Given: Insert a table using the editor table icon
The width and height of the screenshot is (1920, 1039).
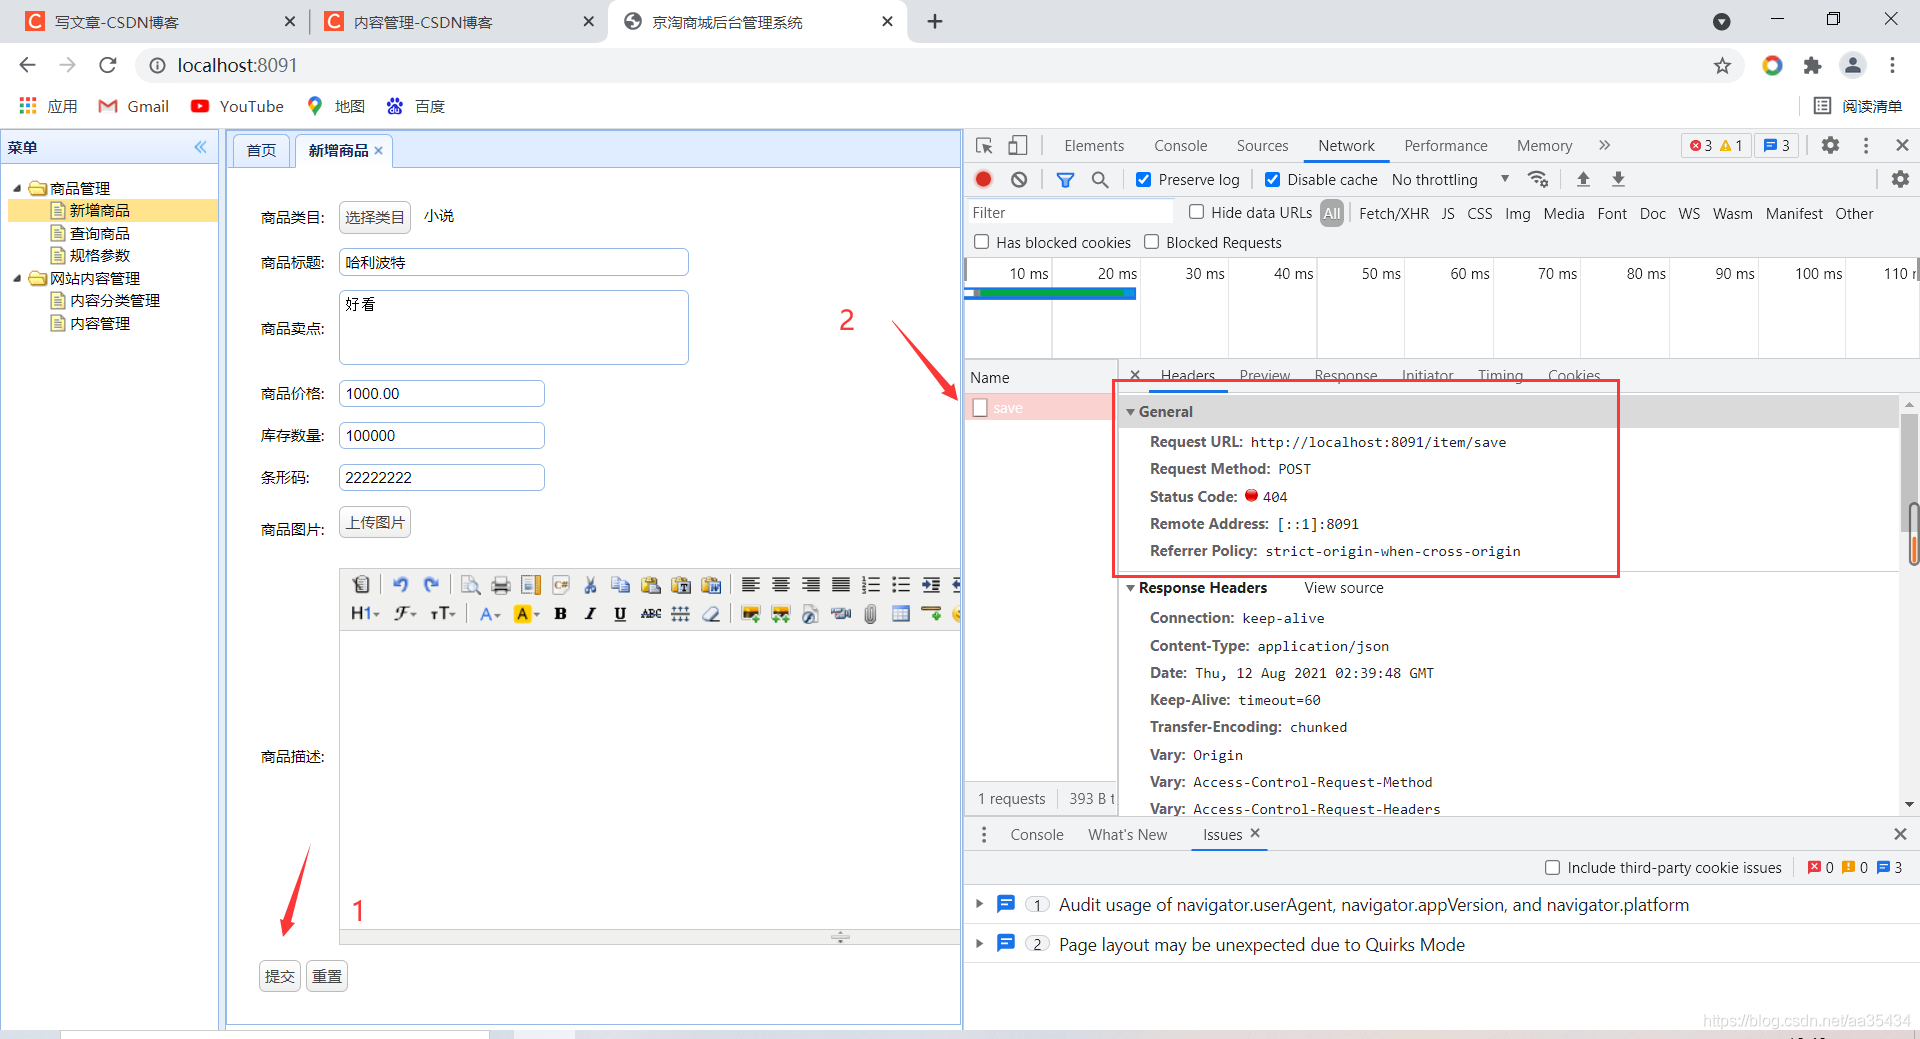Looking at the screenshot, I should click(901, 614).
